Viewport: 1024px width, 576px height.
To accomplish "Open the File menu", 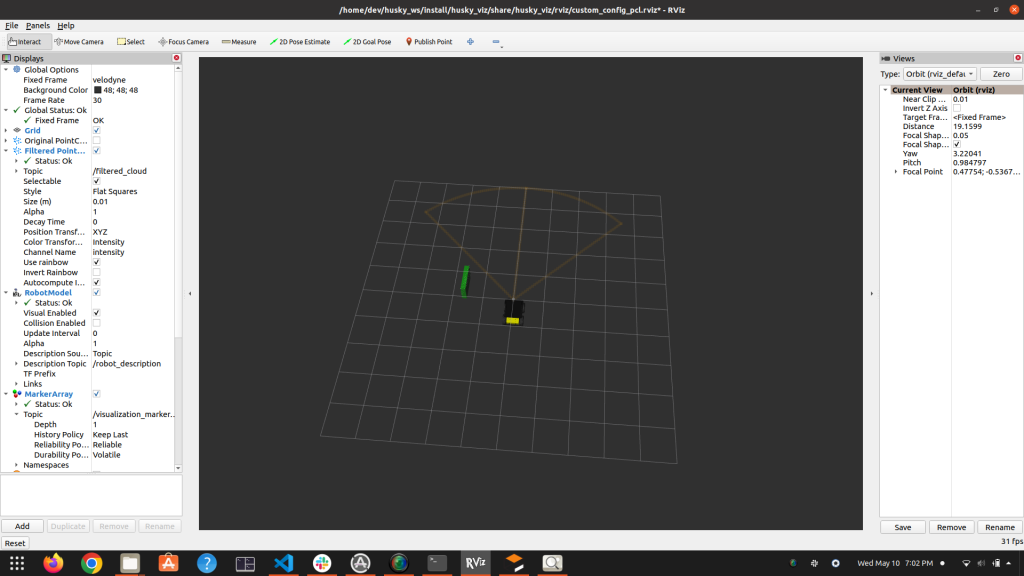I will [x=12, y=25].
